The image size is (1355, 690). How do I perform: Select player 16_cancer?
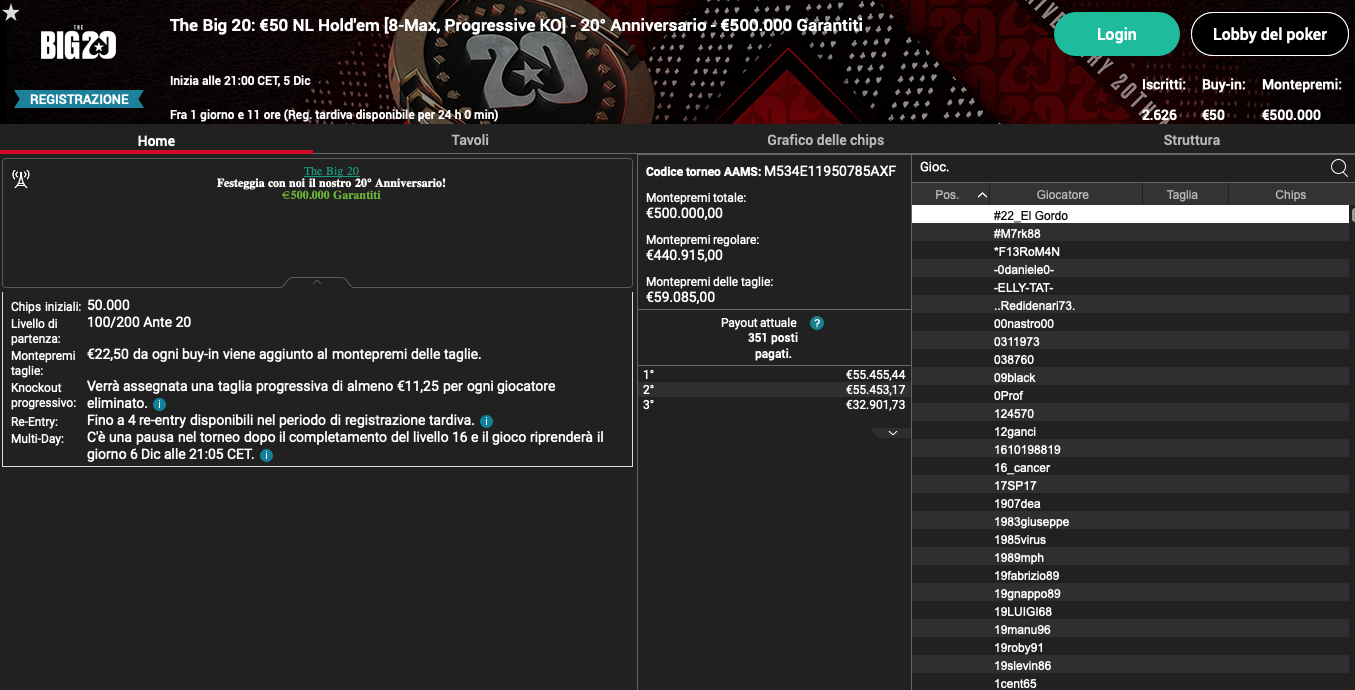coord(1130,467)
